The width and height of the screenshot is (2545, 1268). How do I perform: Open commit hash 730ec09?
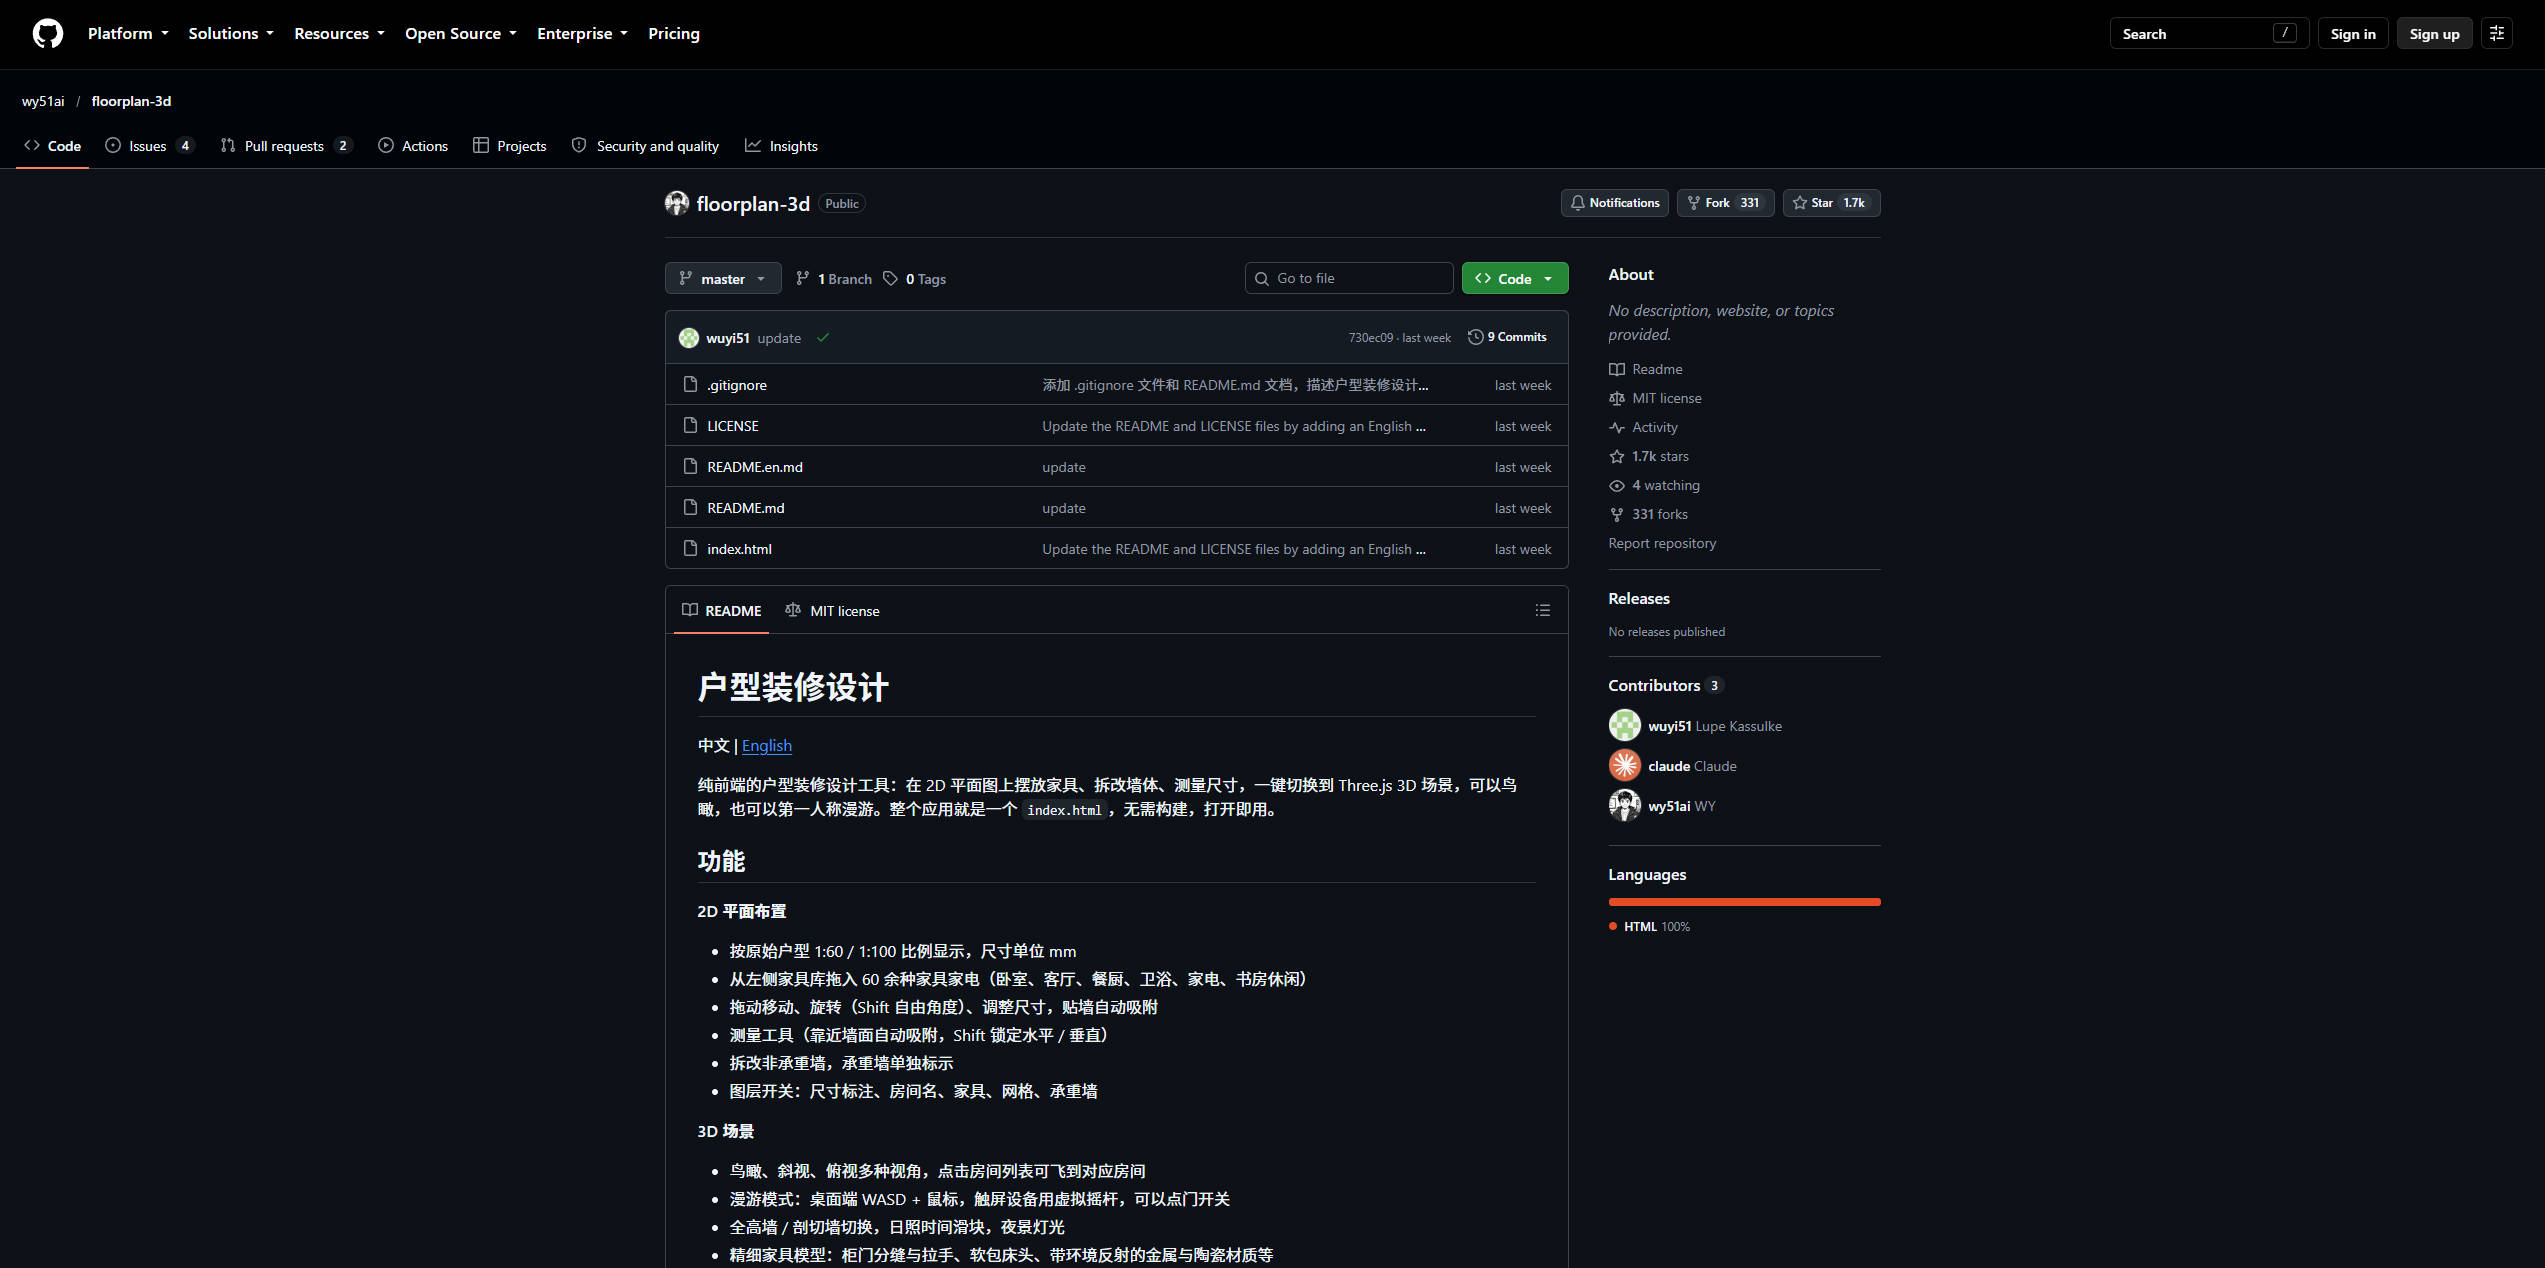1370,338
